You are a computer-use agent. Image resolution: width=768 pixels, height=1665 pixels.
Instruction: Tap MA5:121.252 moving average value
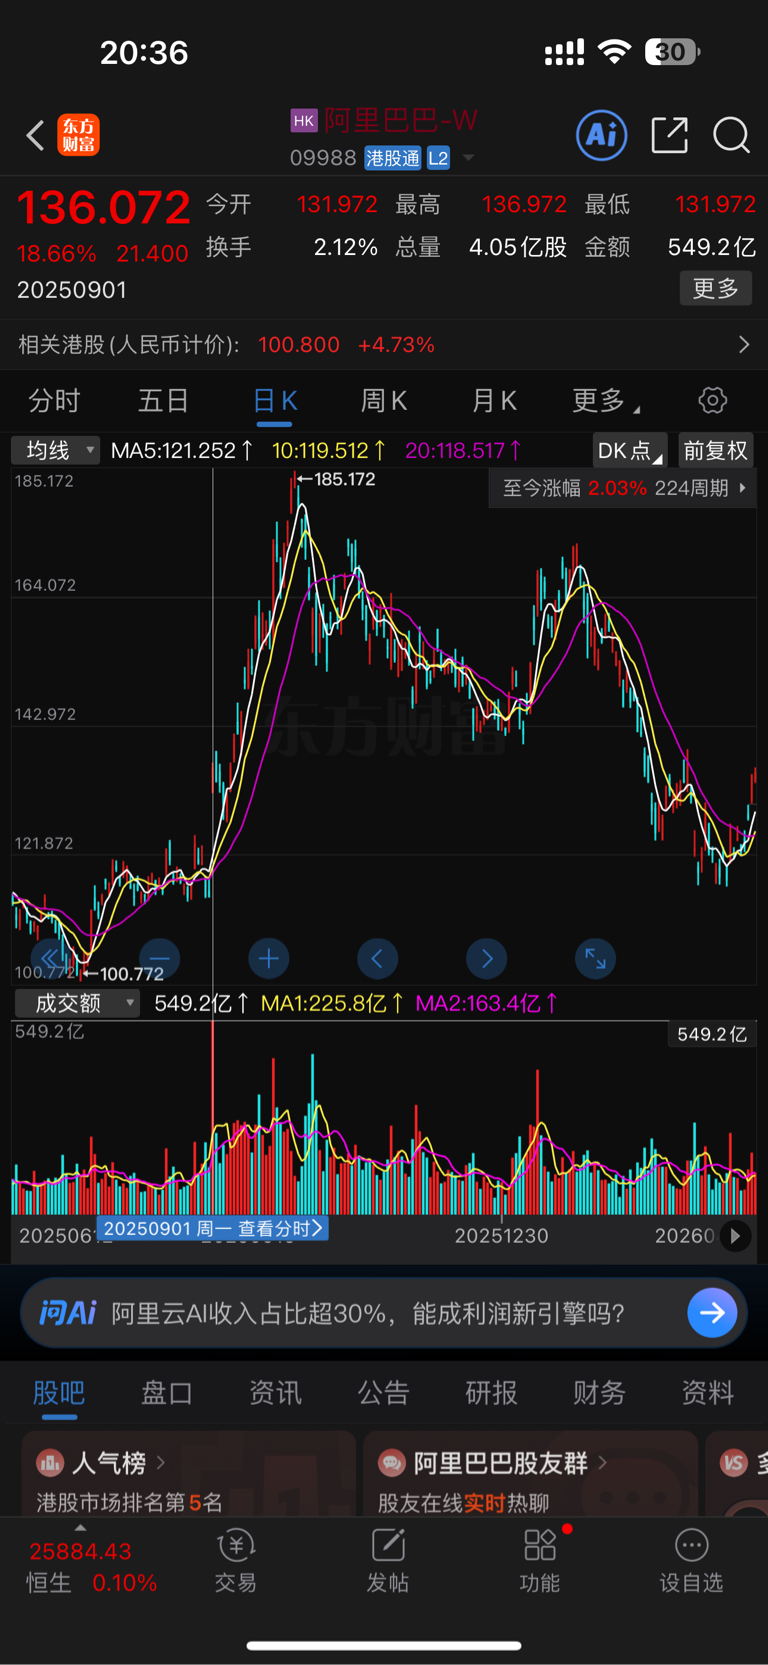click(181, 451)
